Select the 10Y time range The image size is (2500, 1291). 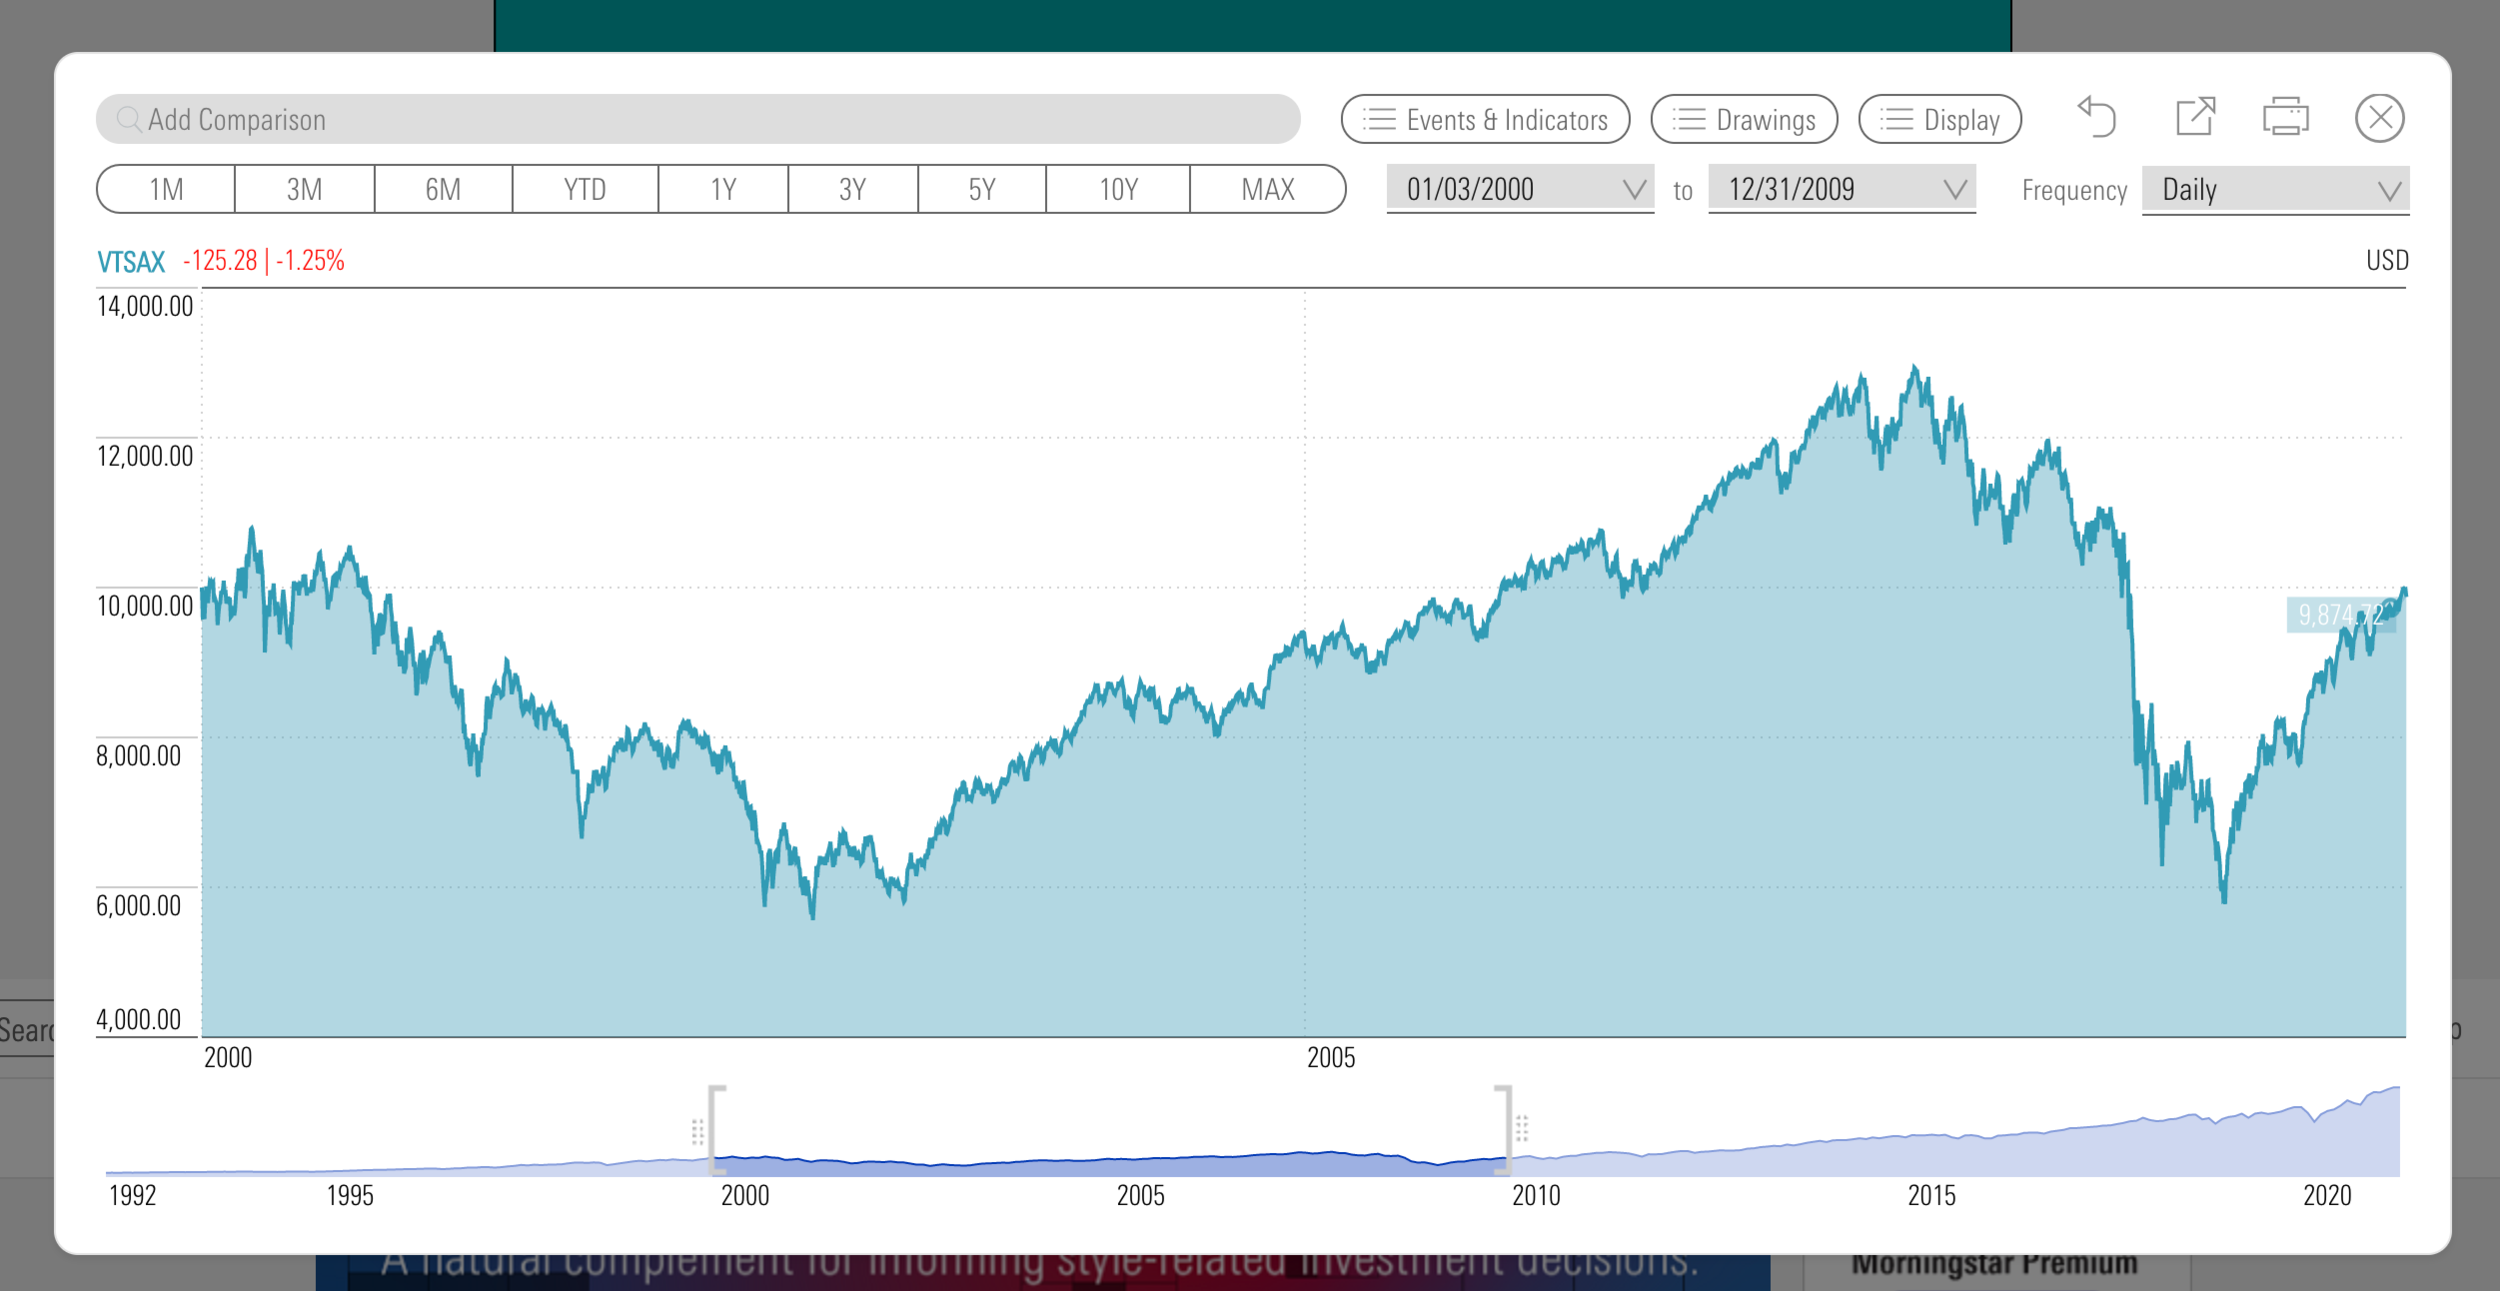[1118, 189]
